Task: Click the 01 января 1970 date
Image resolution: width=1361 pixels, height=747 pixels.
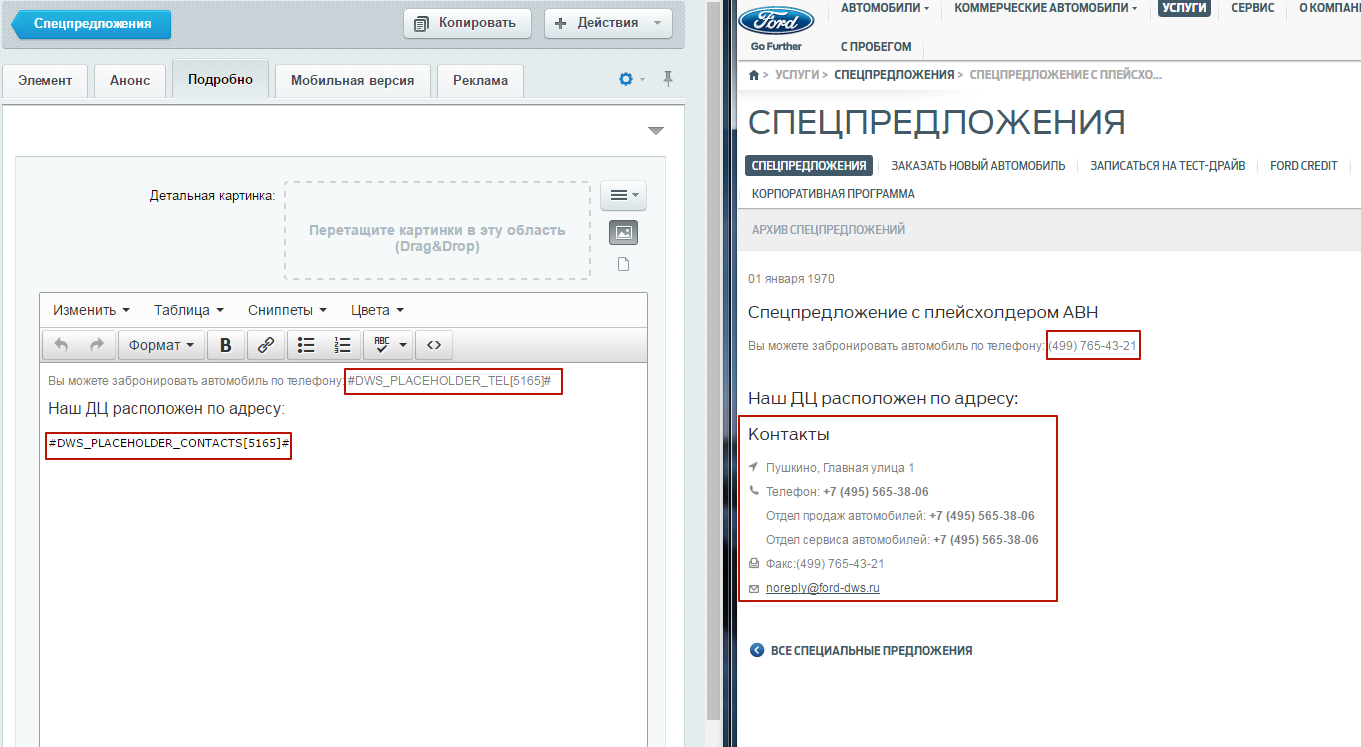Action: point(791,279)
